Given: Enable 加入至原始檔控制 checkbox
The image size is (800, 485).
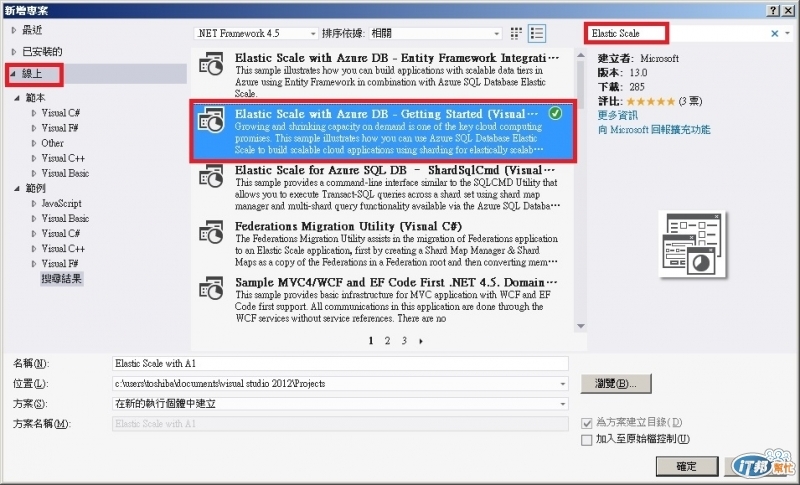Looking at the screenshot, I should [587, 440].
